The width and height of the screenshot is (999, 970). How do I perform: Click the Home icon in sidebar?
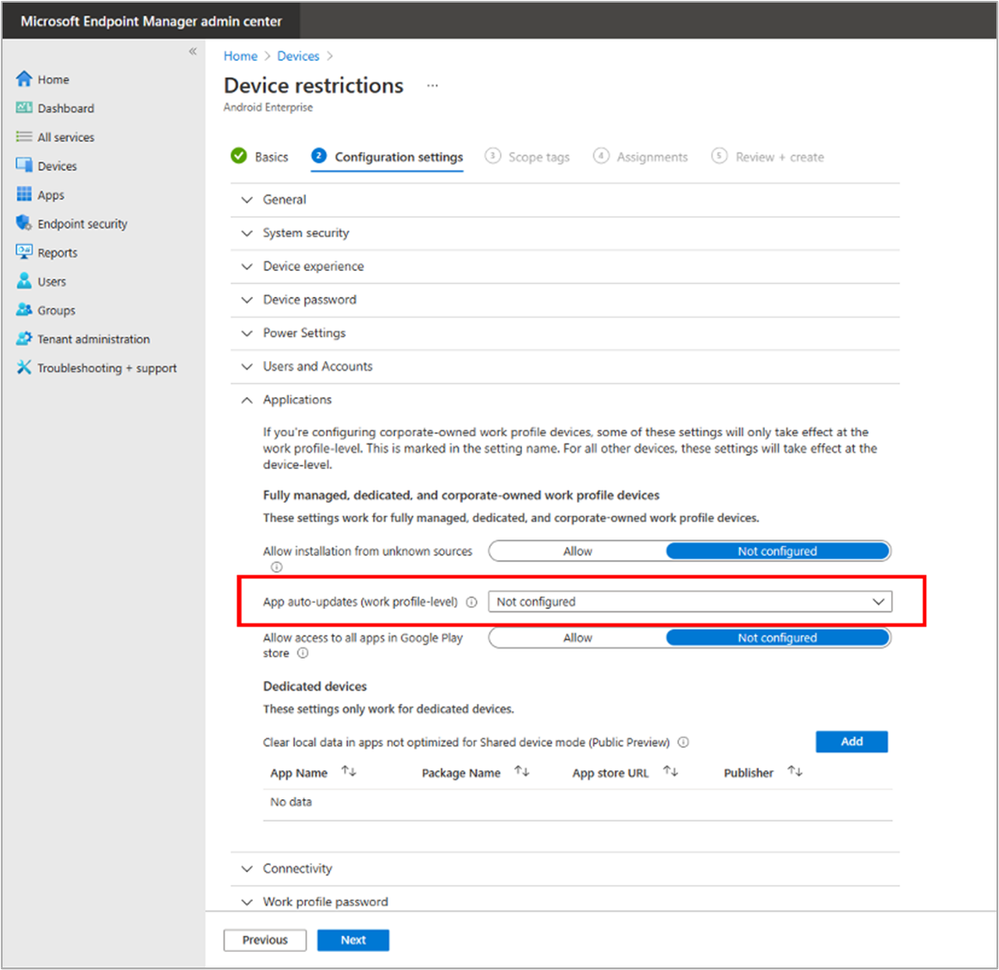(x=24, y=79)
